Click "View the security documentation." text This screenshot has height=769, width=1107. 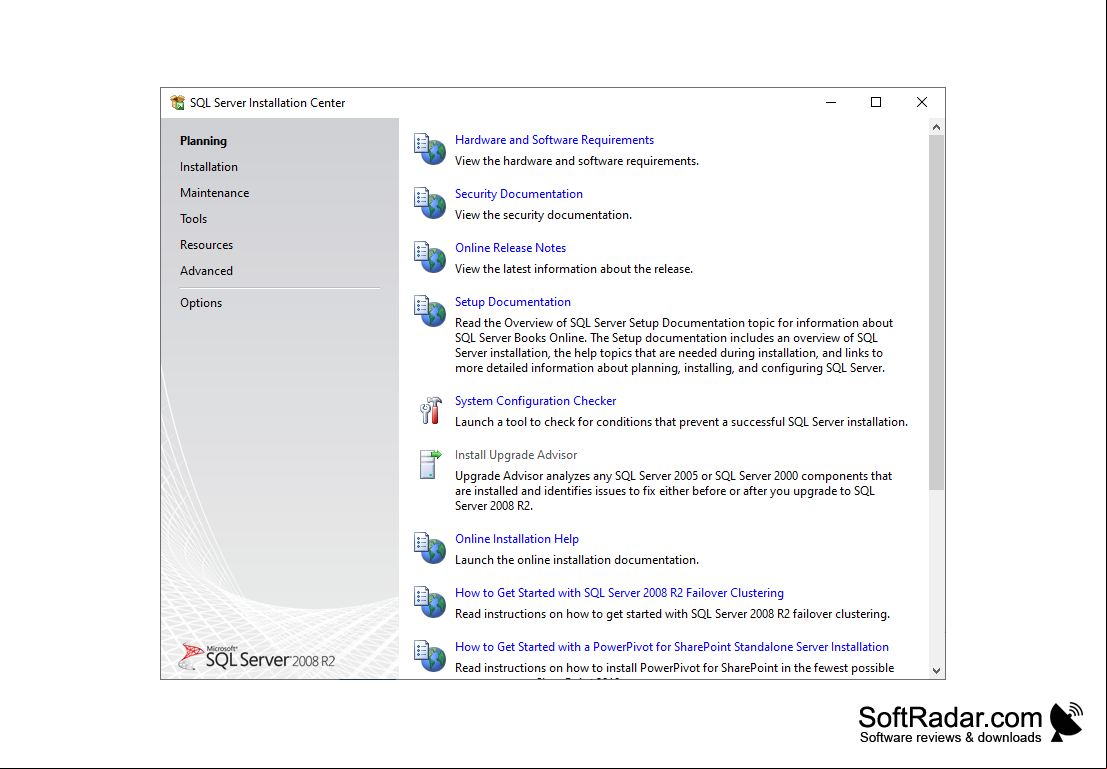coord(544,215)
